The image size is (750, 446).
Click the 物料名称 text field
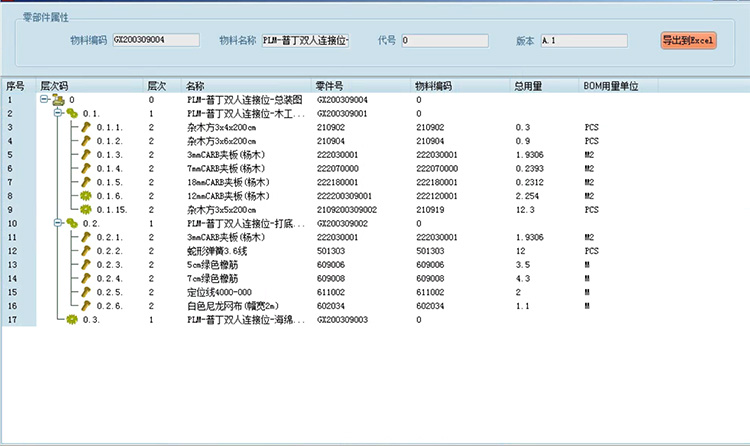[x=305, y=41]
